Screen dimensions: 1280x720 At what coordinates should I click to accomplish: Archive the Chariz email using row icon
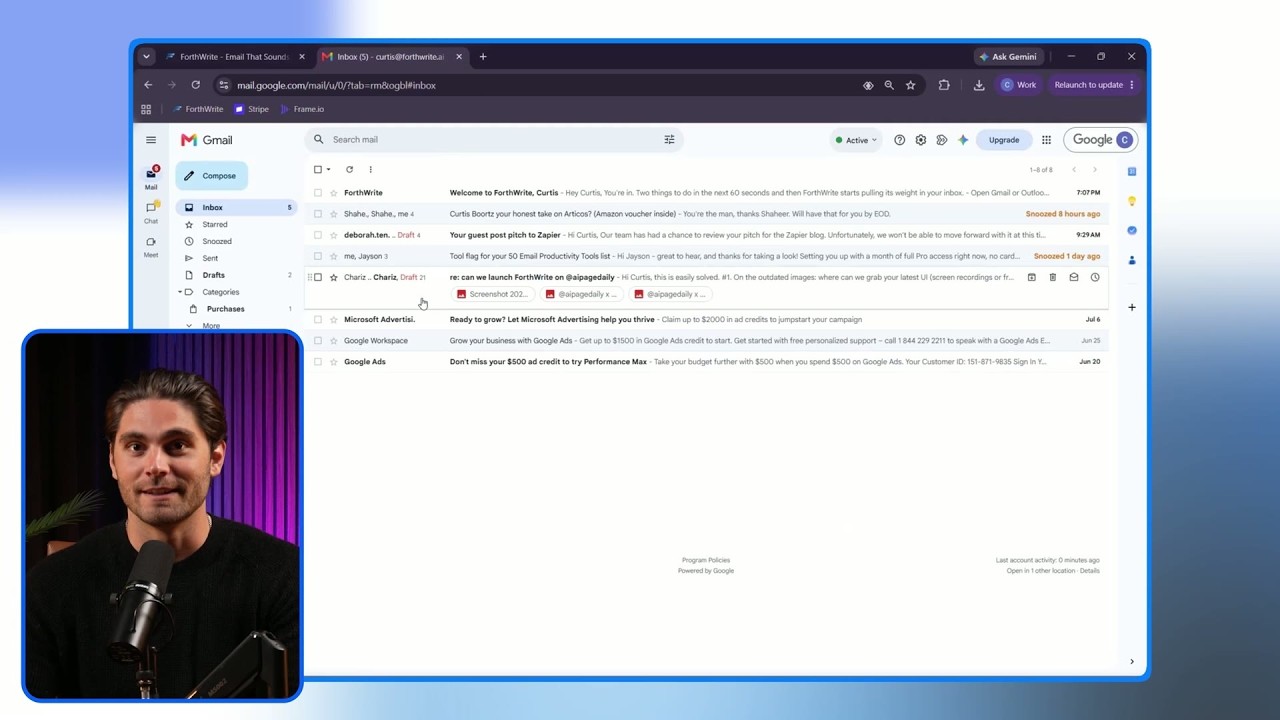click(x=1031, y=277)
